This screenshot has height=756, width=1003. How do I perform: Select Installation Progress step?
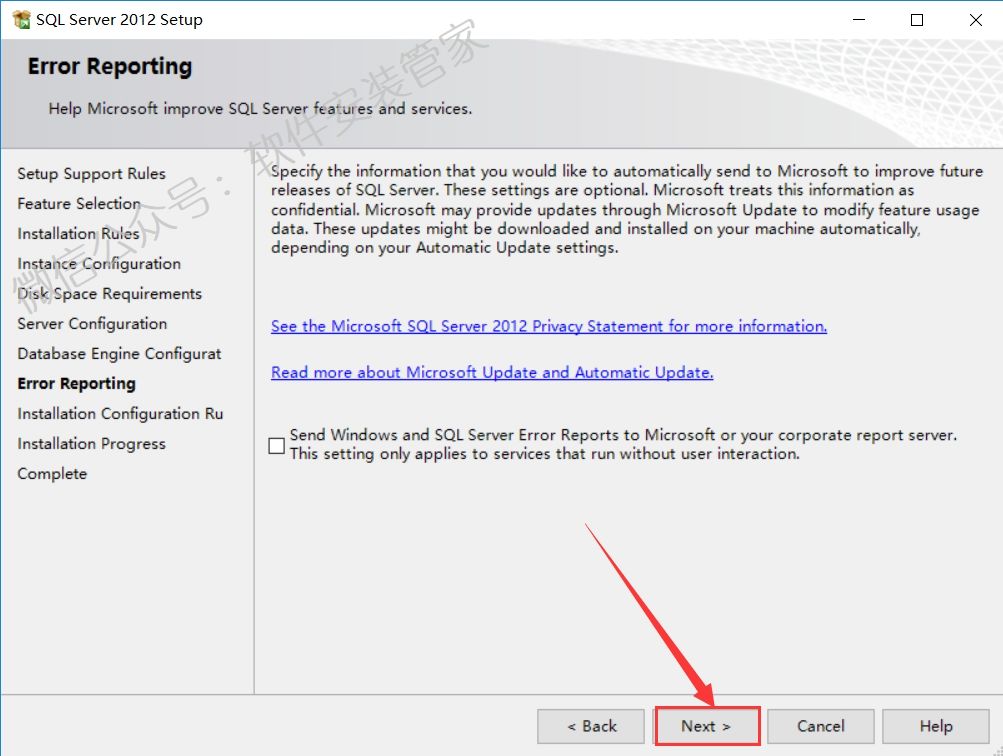[x=91, y=443]
